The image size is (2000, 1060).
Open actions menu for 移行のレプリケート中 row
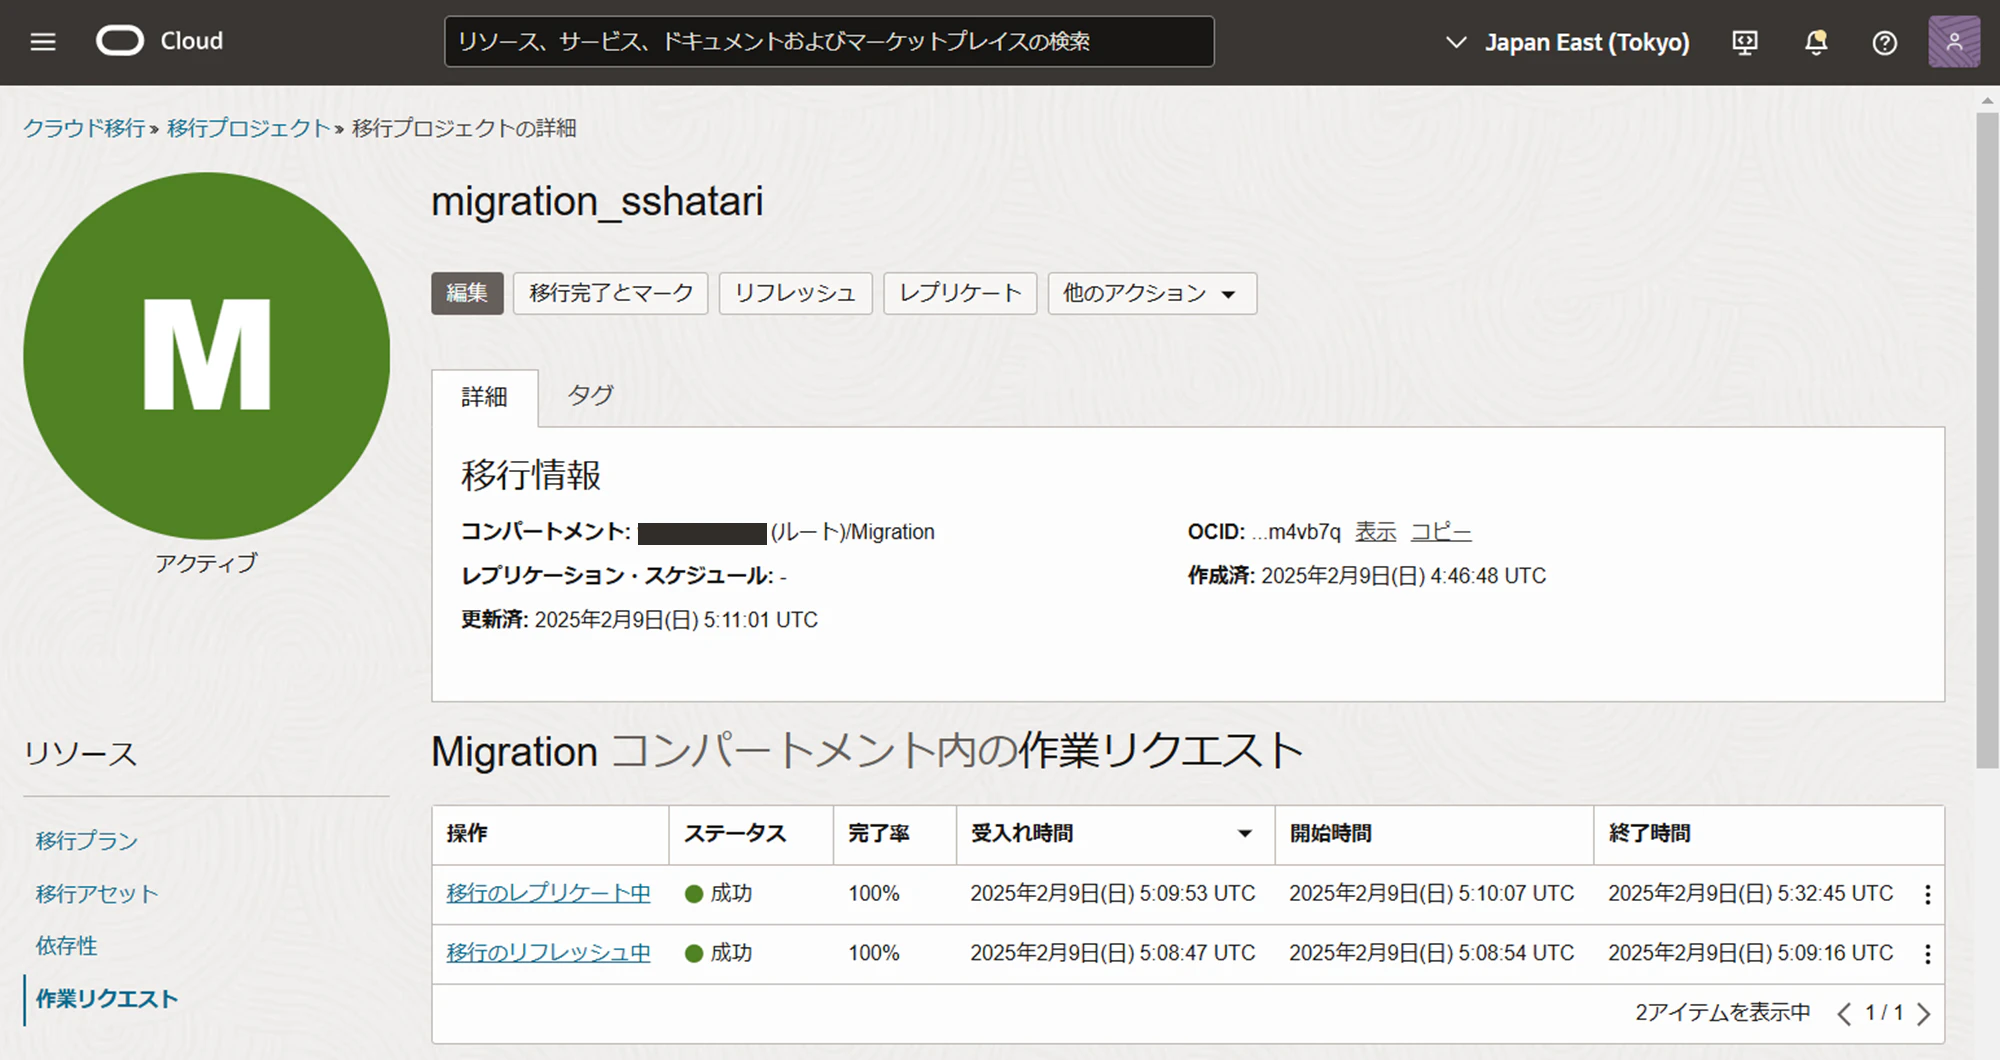point(1928,894)
